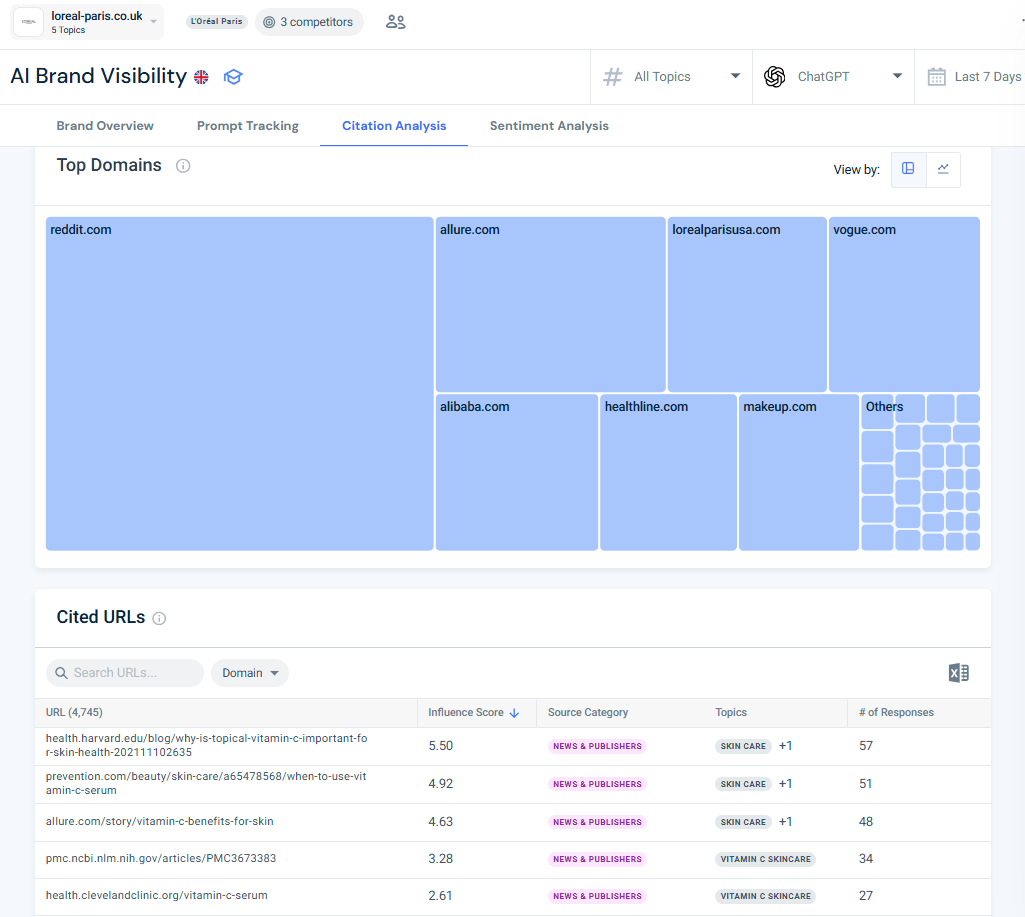
Task: Click the Influence Score sort arrow
Action: click(514, 713)
